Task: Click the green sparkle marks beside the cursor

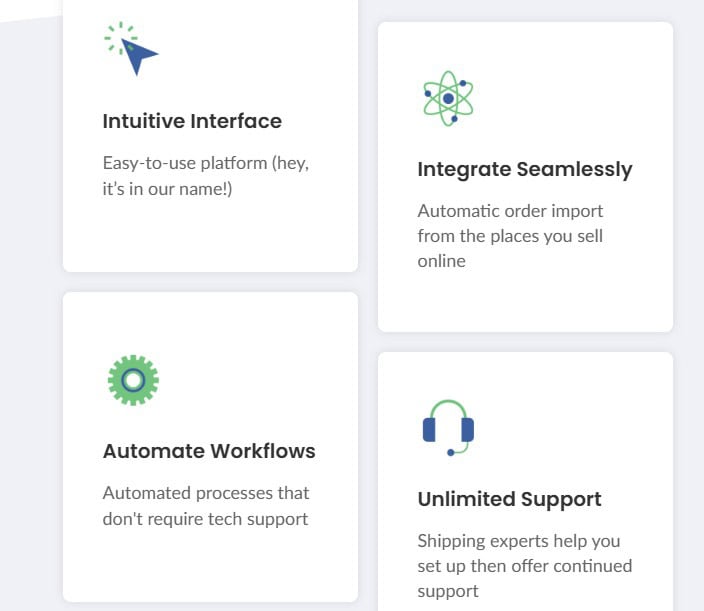Action: (x=116, y=36)
